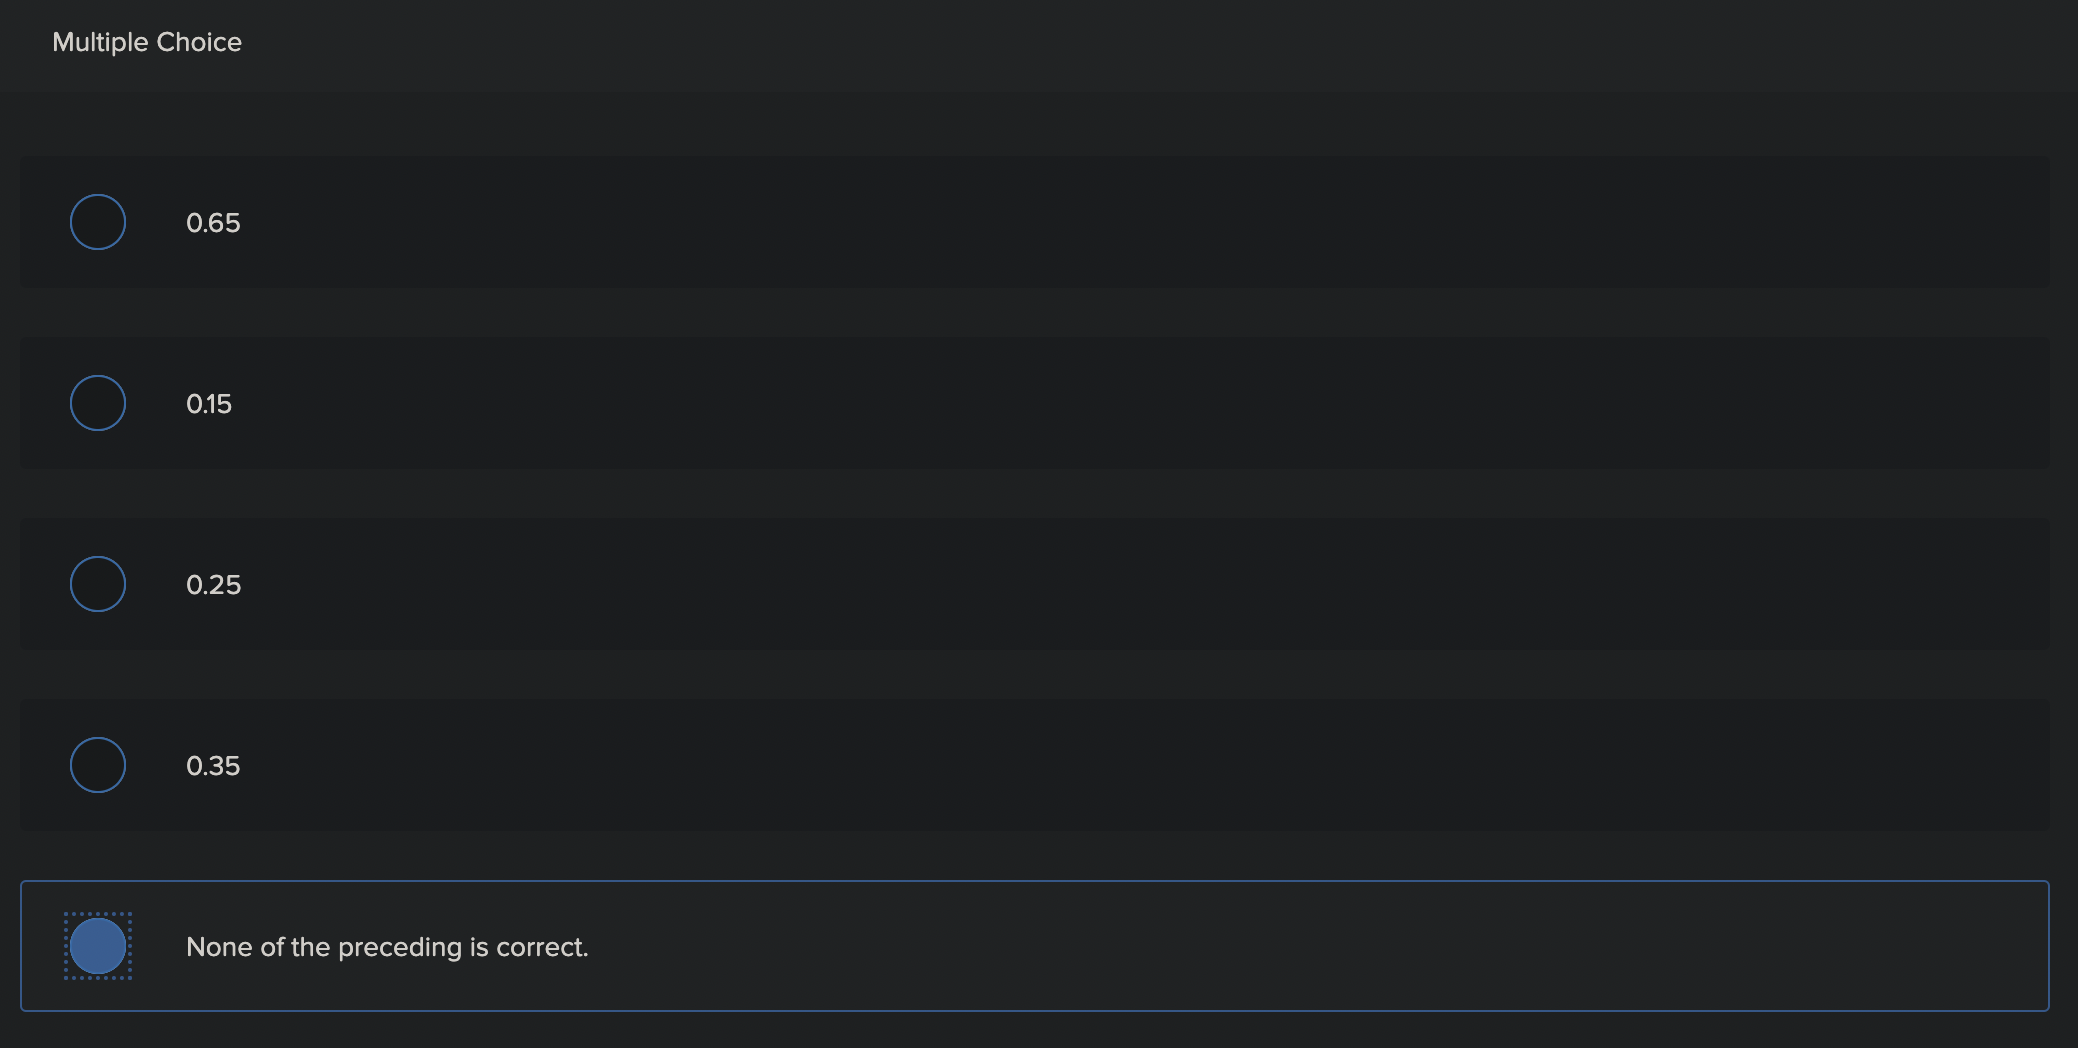Select the radio button for 0.15
Screen dimensions: 2078x1048
97,403
